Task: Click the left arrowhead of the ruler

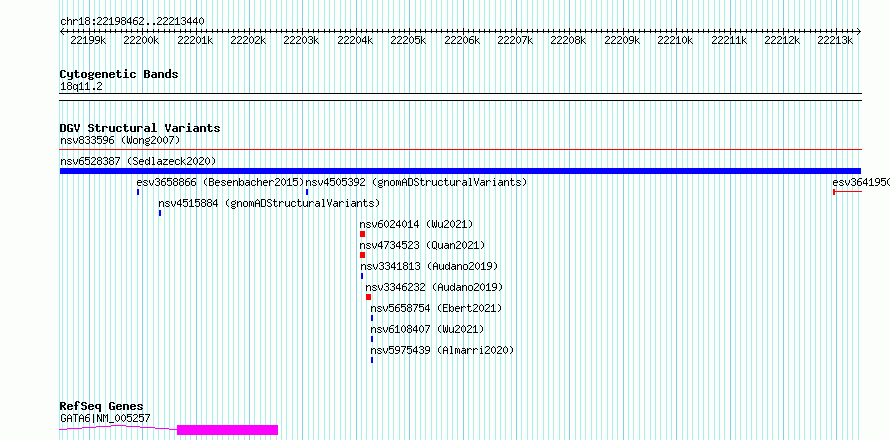Action: pos(62,31)
